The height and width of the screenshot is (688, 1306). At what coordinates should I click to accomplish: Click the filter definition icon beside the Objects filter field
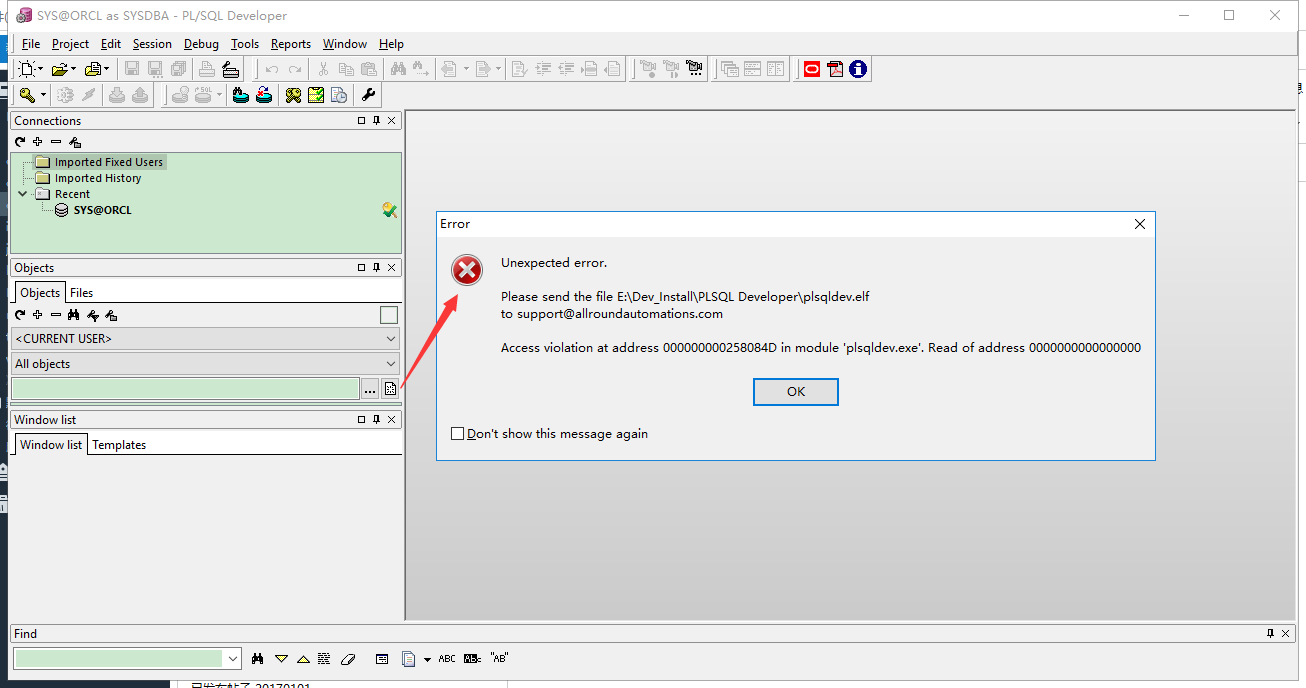(x=391, y=389)
